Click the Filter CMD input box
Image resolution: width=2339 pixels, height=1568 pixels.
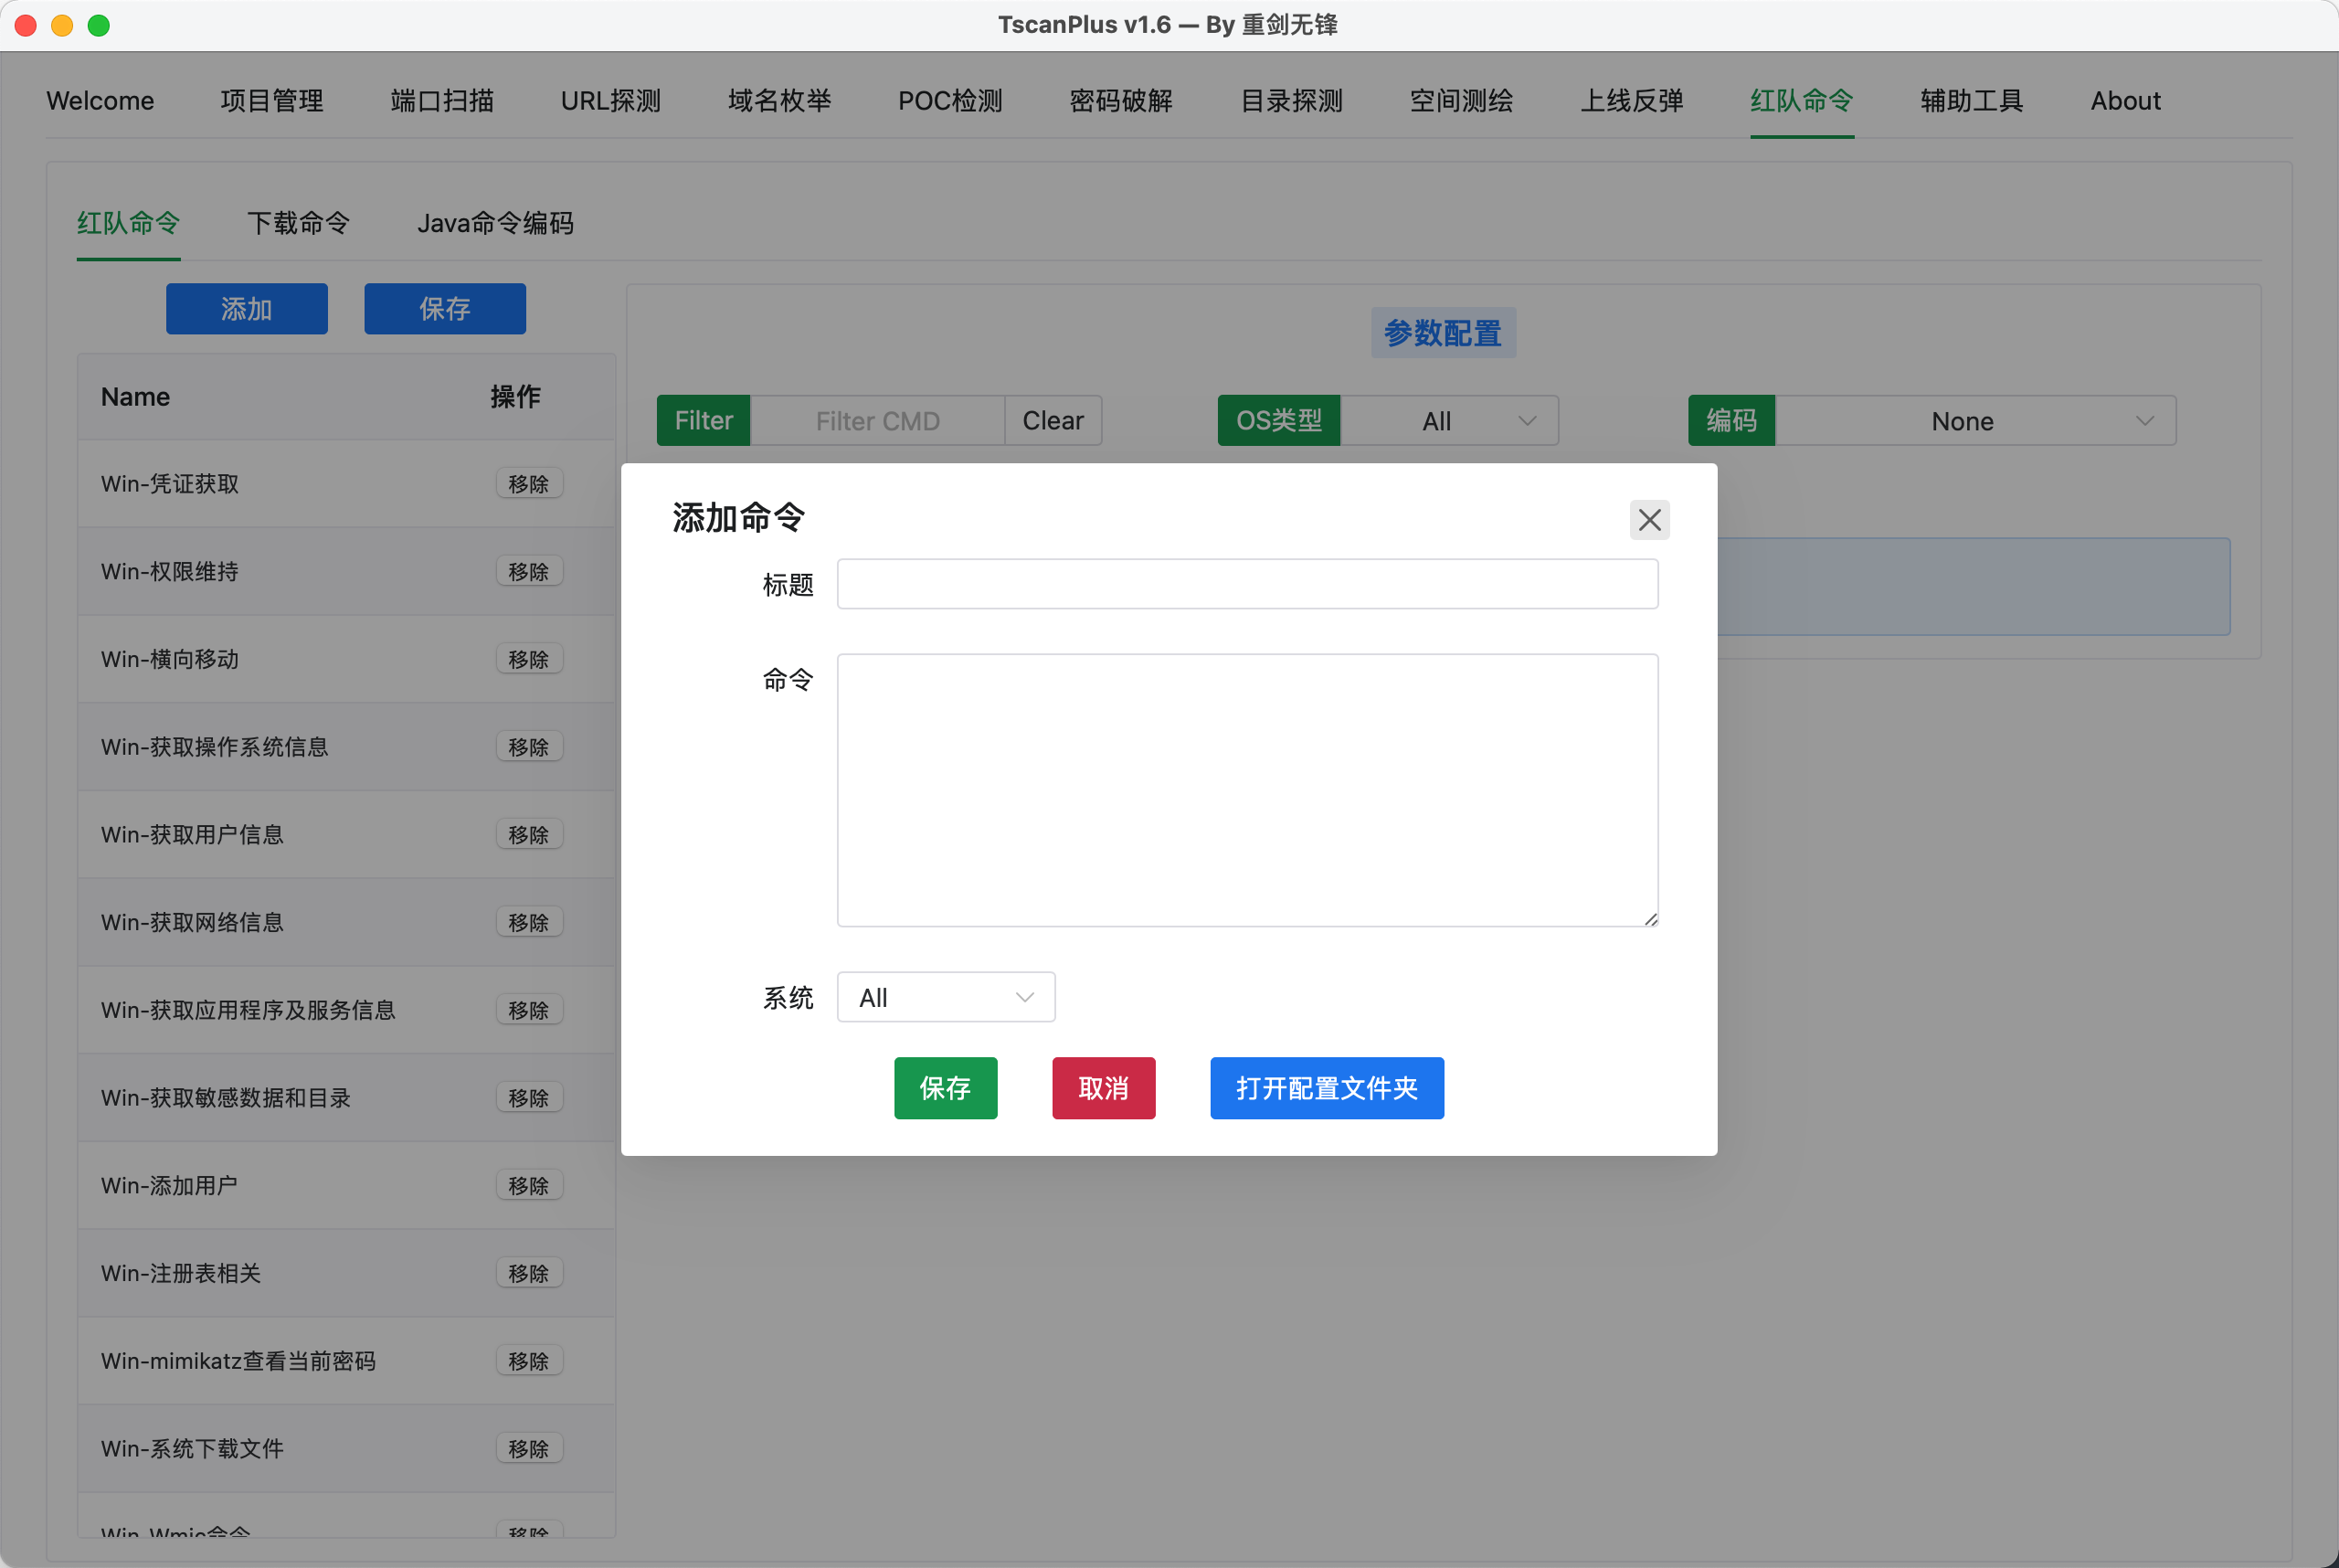tap(877, 421)
